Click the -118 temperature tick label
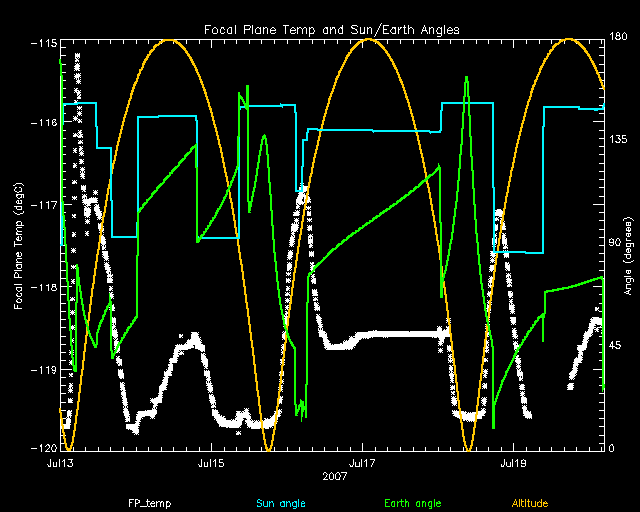The image size is (640, 512). point(43,287)
